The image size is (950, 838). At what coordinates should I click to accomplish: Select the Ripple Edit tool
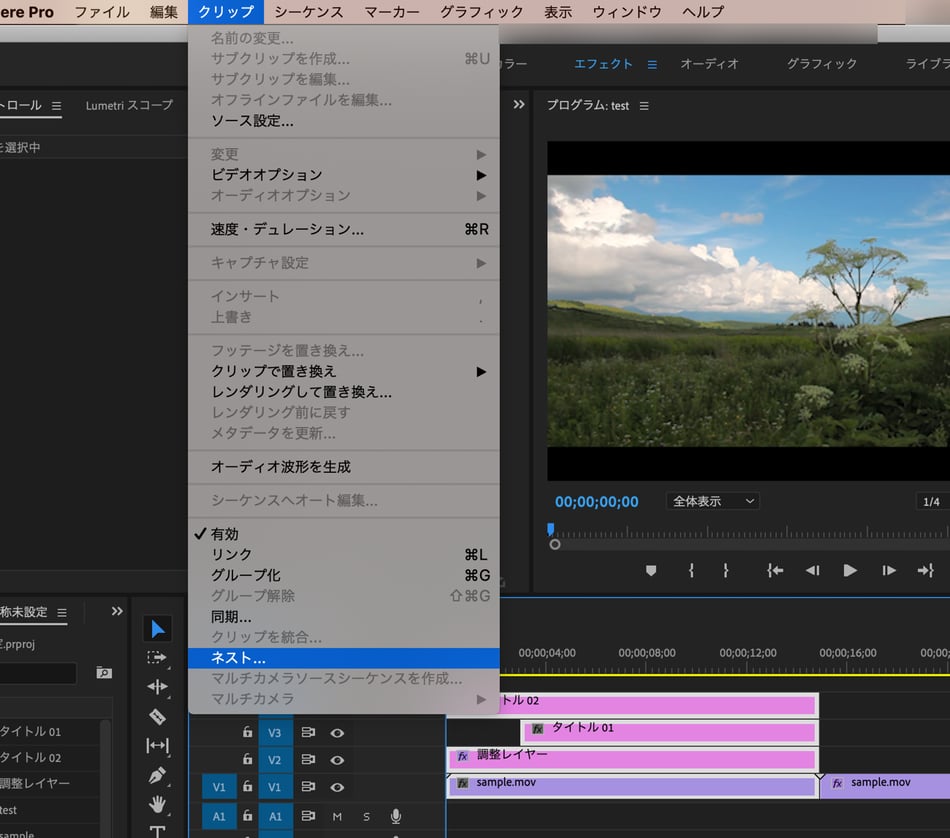157,687
